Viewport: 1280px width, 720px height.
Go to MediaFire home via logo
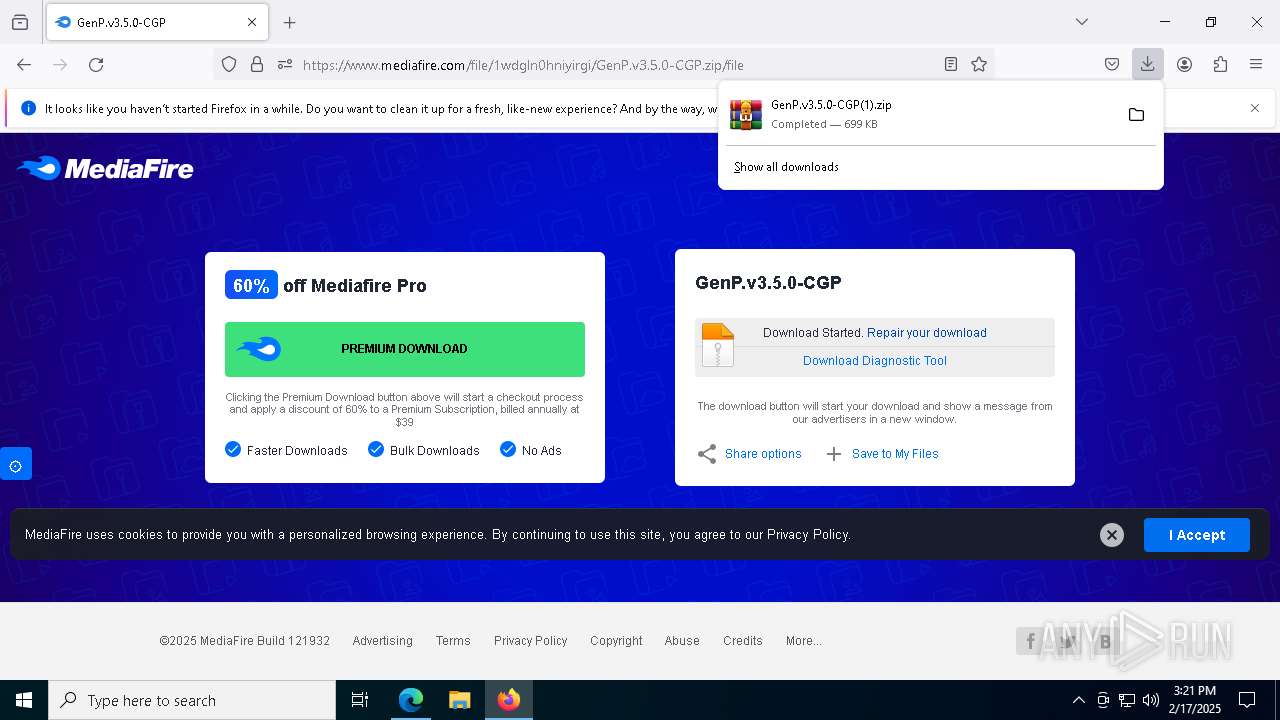pos(106,168)
